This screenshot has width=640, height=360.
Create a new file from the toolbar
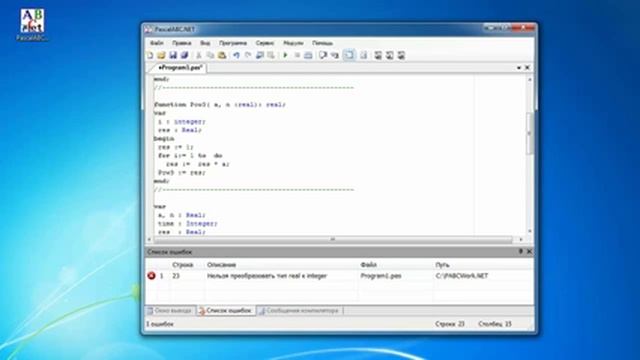tap(150, 55)
